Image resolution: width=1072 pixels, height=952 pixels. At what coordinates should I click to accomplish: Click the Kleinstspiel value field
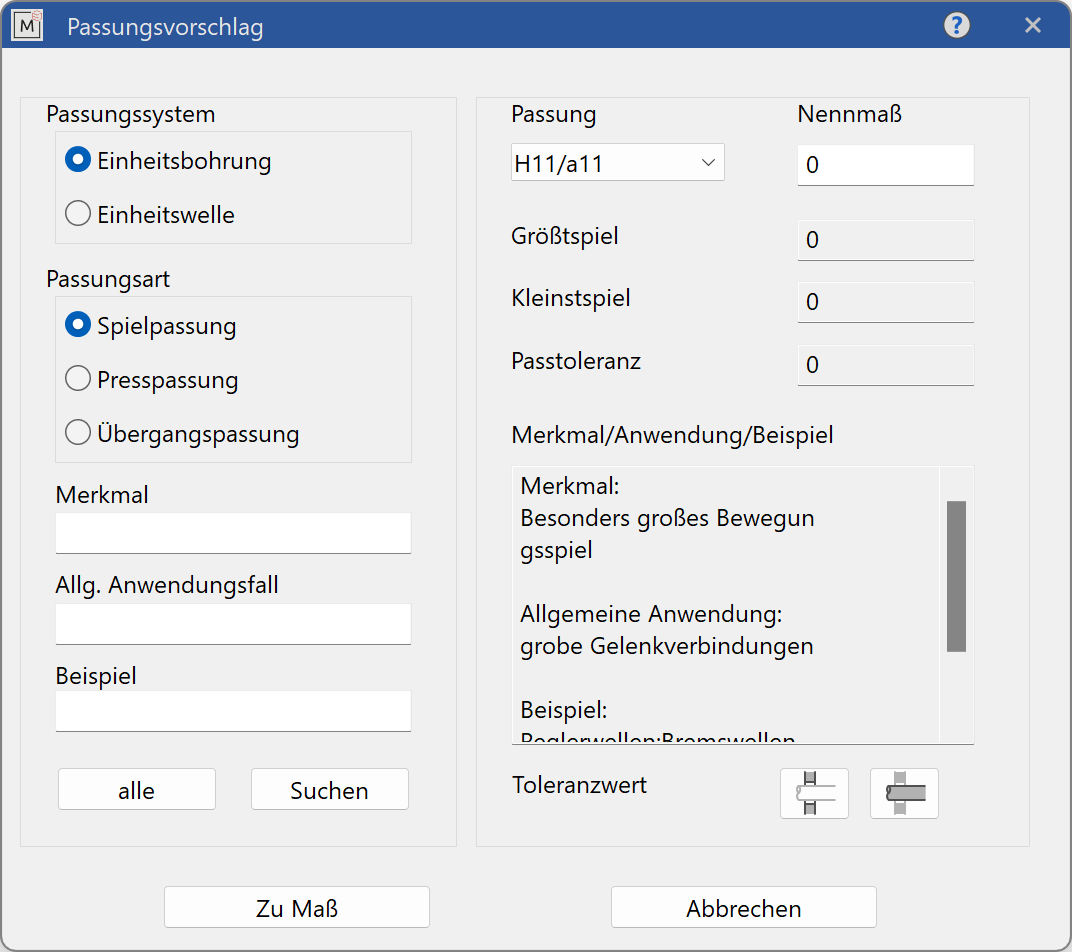pyautogui.click(x=885, y=302)
